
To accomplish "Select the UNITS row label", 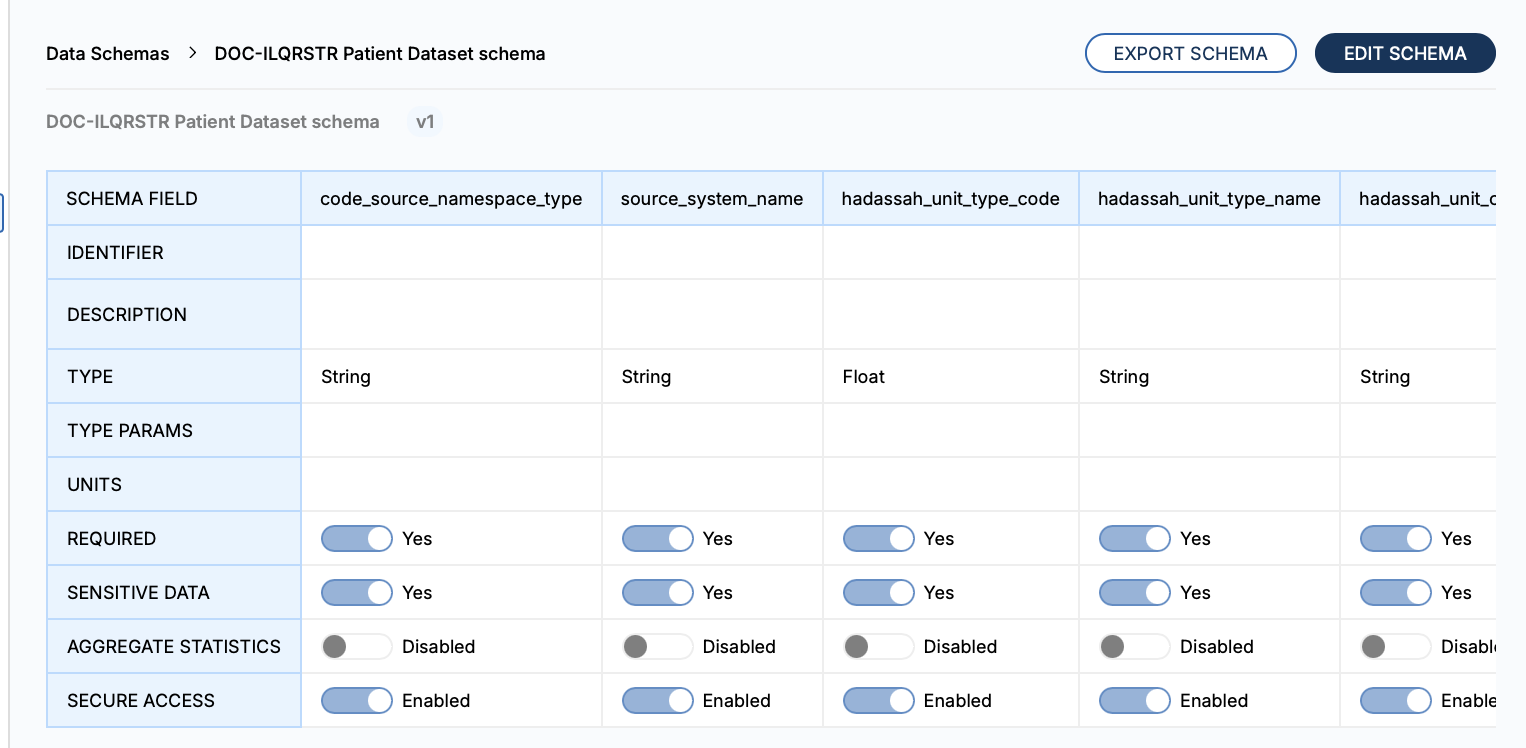I will click(174, 485).
